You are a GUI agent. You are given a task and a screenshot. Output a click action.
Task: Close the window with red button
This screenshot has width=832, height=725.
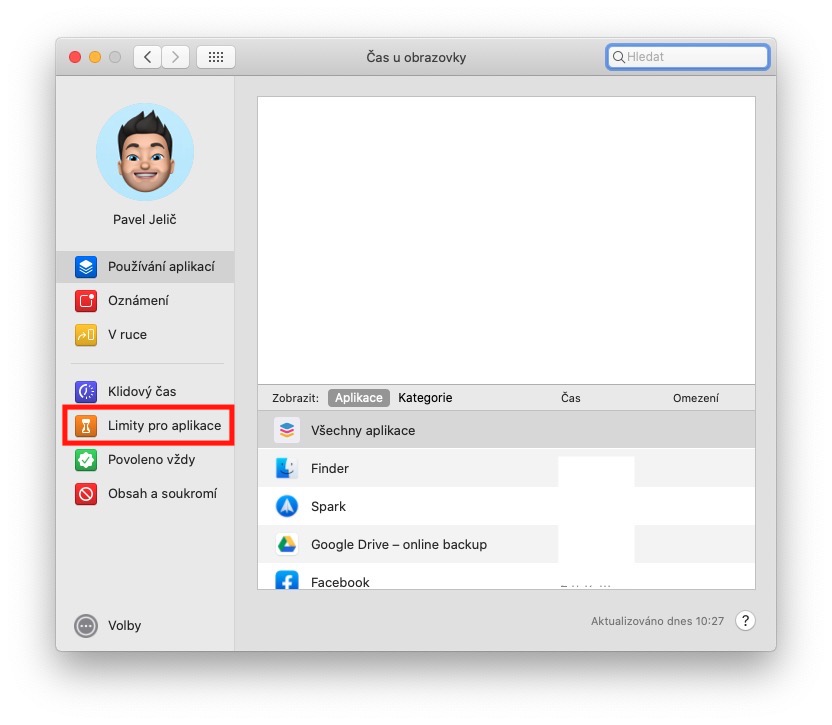pyautogui.click(x=75, y=57)
